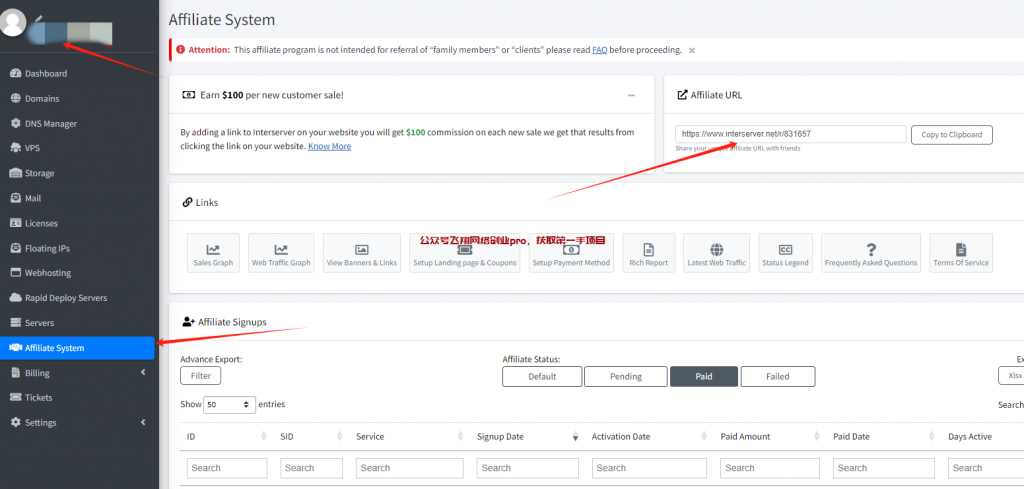The width and height of the screenshot is (1024, 489).
Task: Click View Banners & Links icon
Action: 361,253
